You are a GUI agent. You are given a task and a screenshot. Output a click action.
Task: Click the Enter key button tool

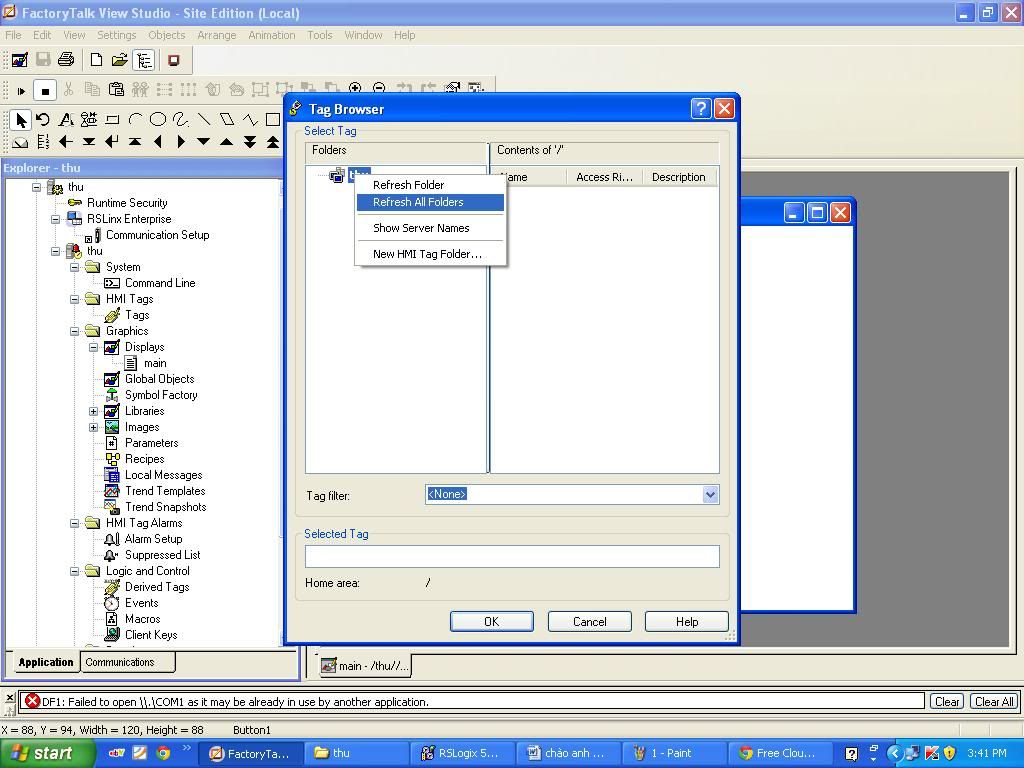point(112,142)
